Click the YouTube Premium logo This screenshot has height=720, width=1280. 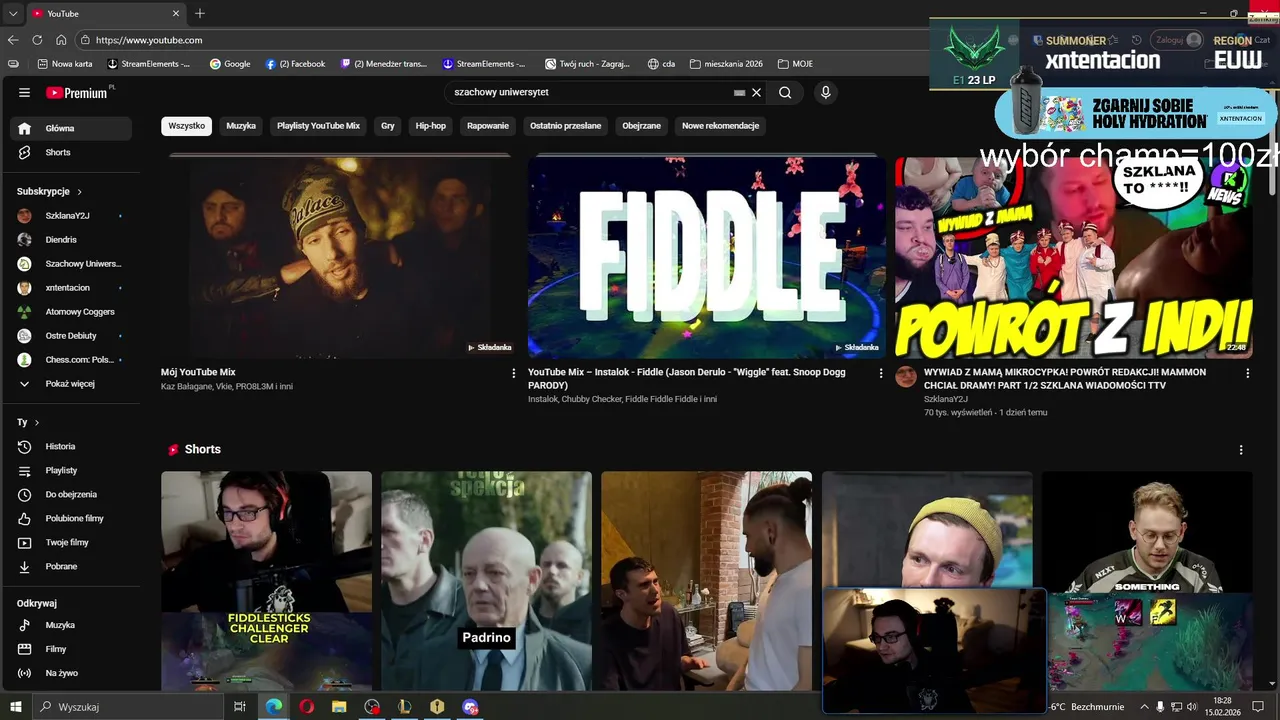coord(80,92)
